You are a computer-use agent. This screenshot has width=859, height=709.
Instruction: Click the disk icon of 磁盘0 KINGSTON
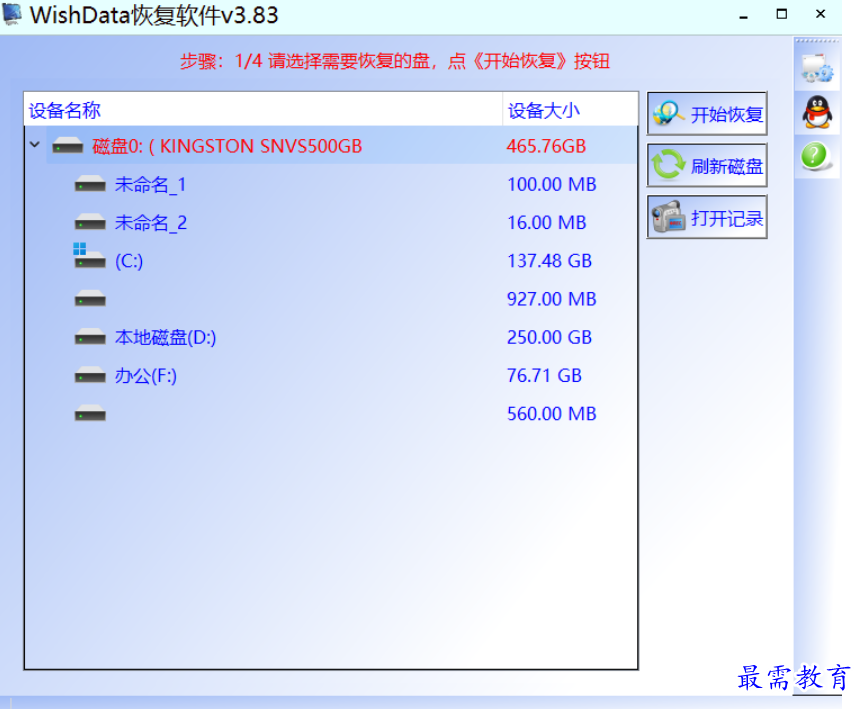(x=67, y=145)
